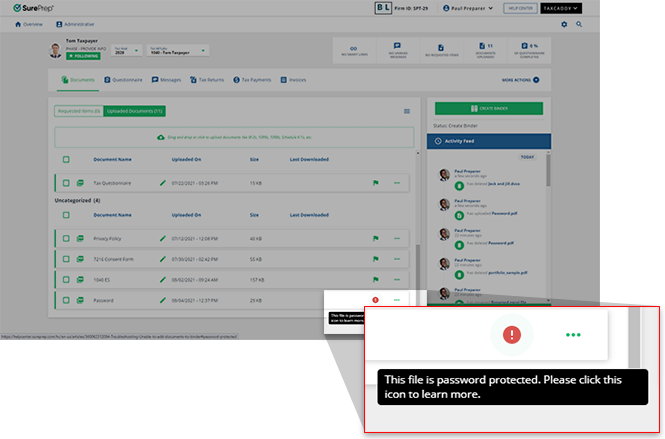Check the Uncategorized select-all checkbox
The height and width of the screenshot is (439, 665).
tap(66, 215)
